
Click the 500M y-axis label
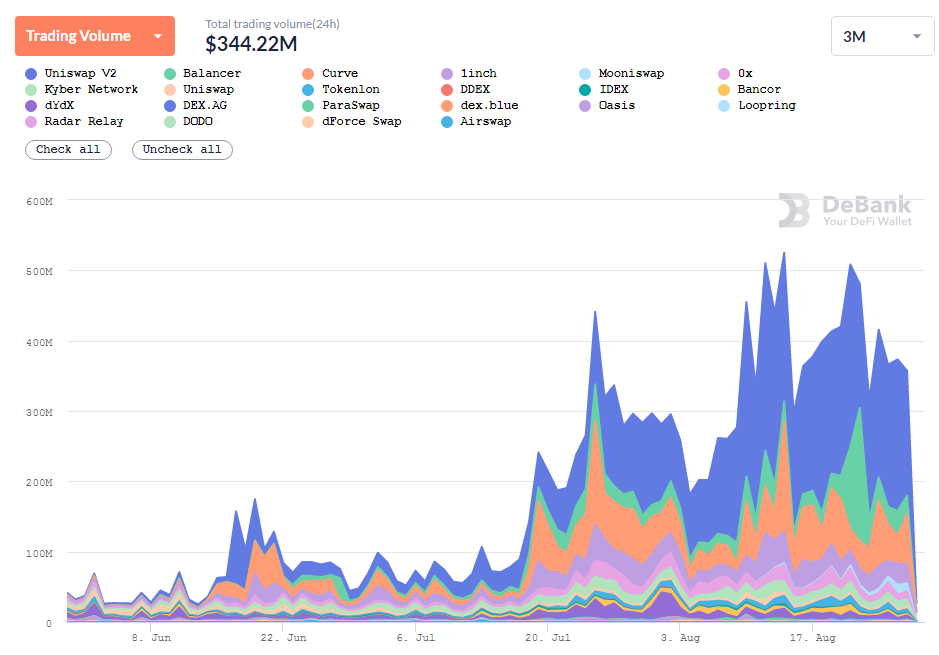(40, 272)
